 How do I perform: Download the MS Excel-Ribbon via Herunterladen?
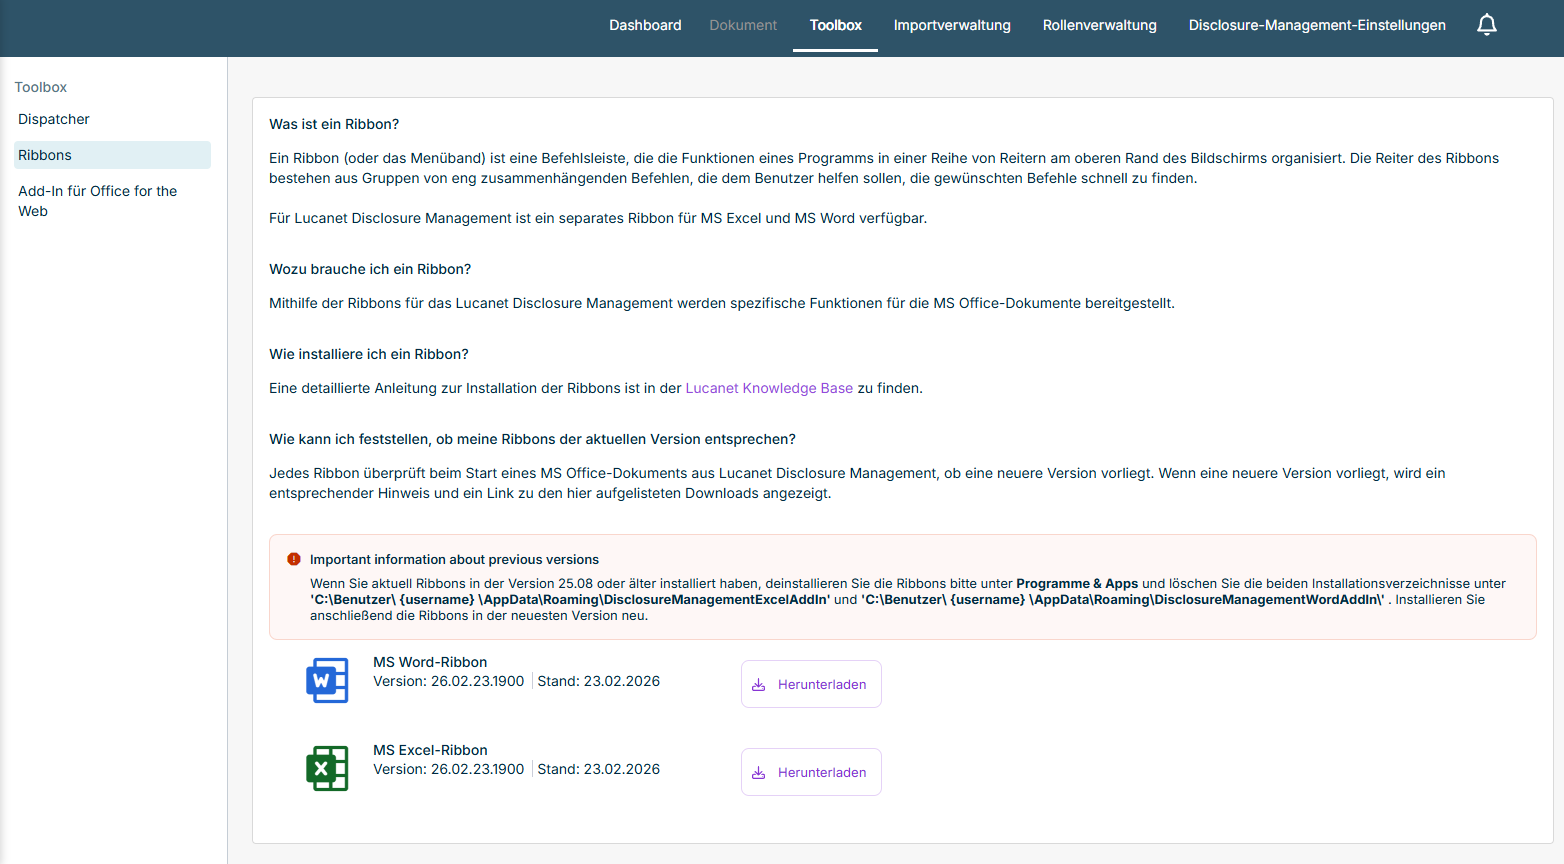pos(811,772)
